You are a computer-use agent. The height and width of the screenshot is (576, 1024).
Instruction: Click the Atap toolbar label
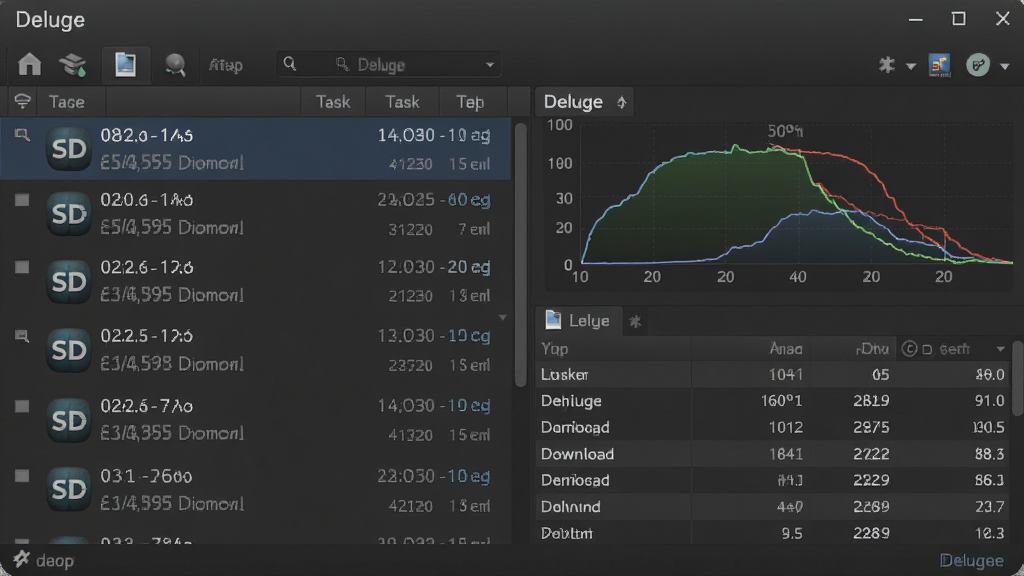pyautogui.click(x=225, y=65)
